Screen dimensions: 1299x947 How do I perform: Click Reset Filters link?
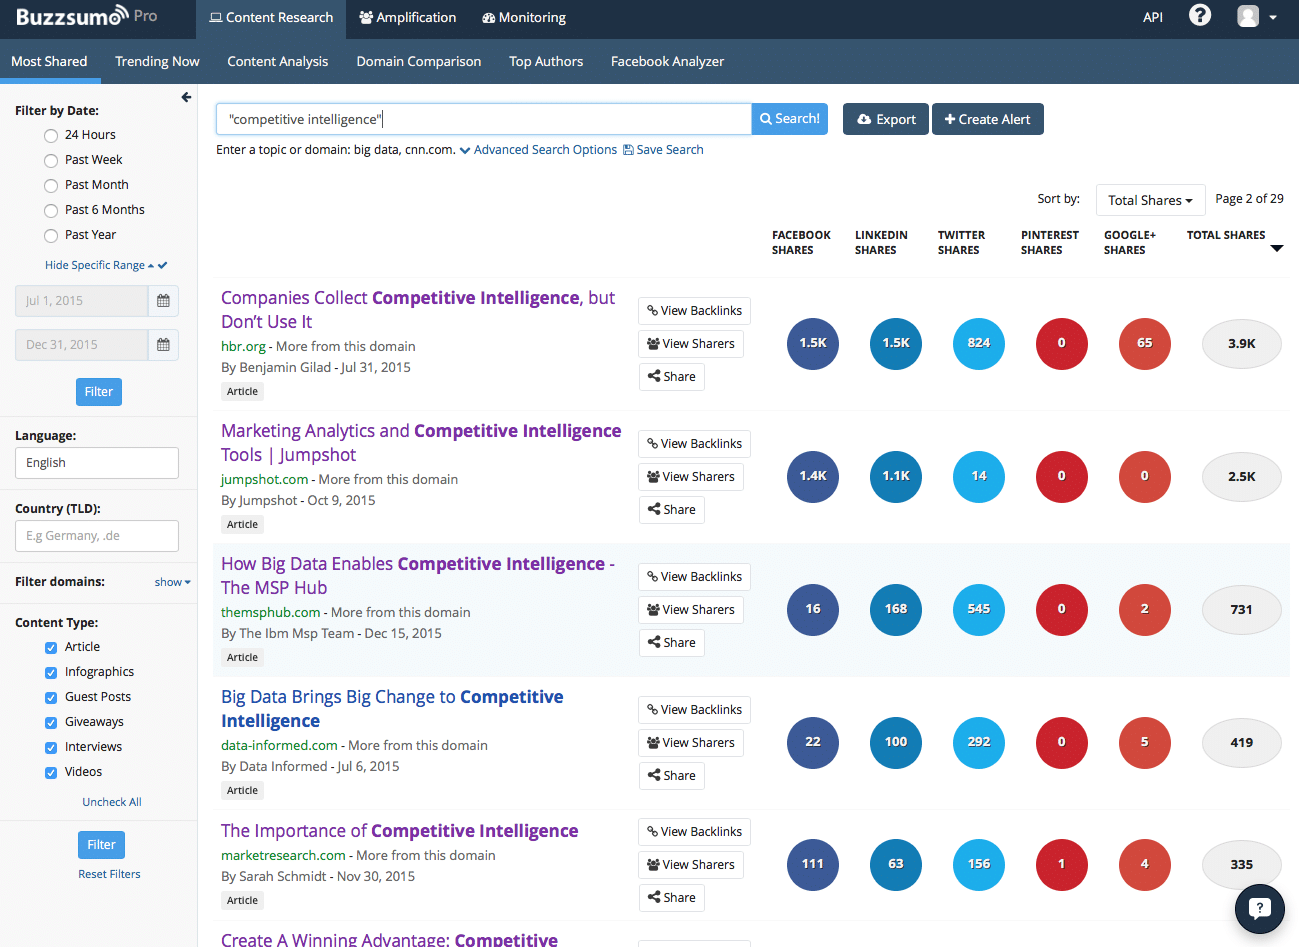coord(109,874)
